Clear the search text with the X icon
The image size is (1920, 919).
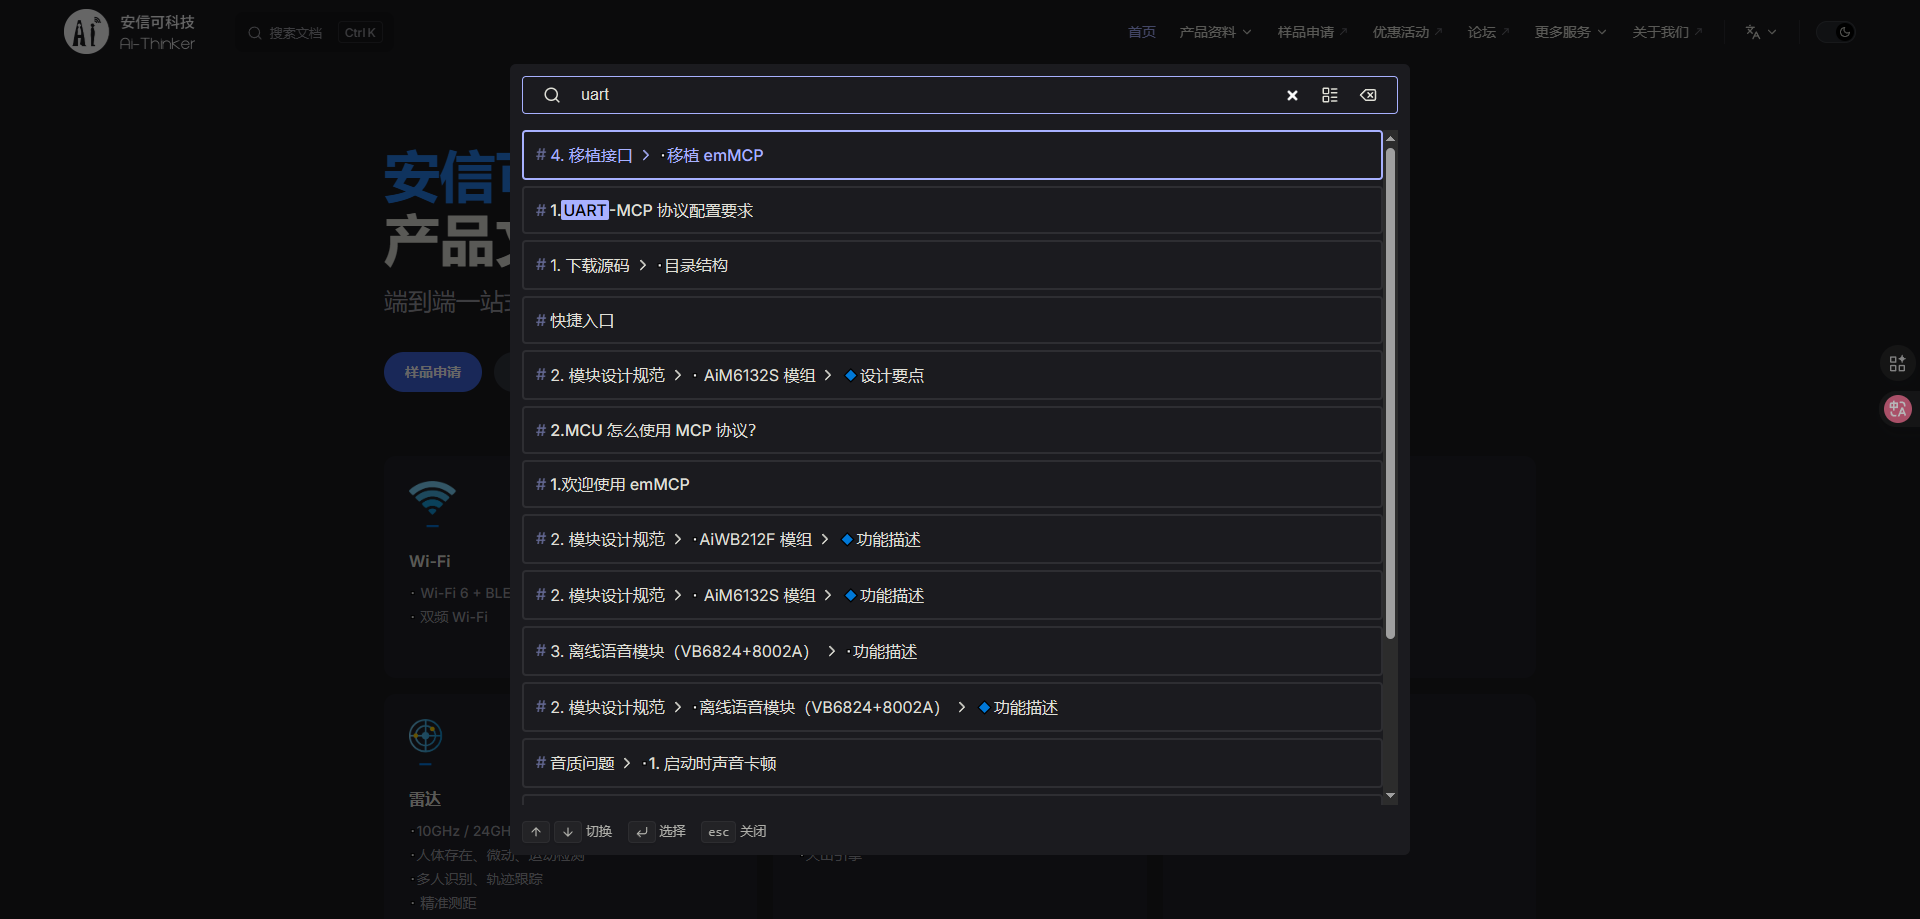pos(1292,95)
